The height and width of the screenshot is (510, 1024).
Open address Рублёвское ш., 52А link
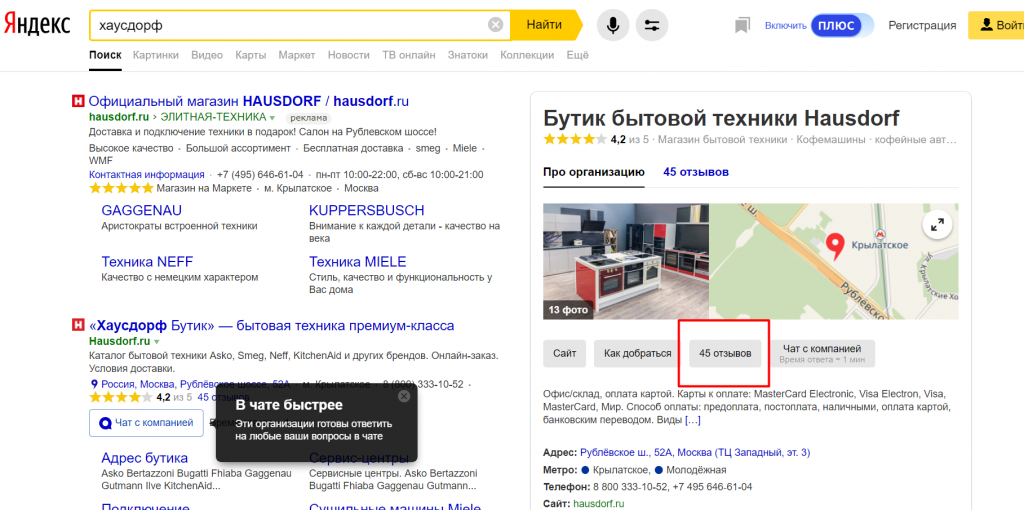point(695,453)
